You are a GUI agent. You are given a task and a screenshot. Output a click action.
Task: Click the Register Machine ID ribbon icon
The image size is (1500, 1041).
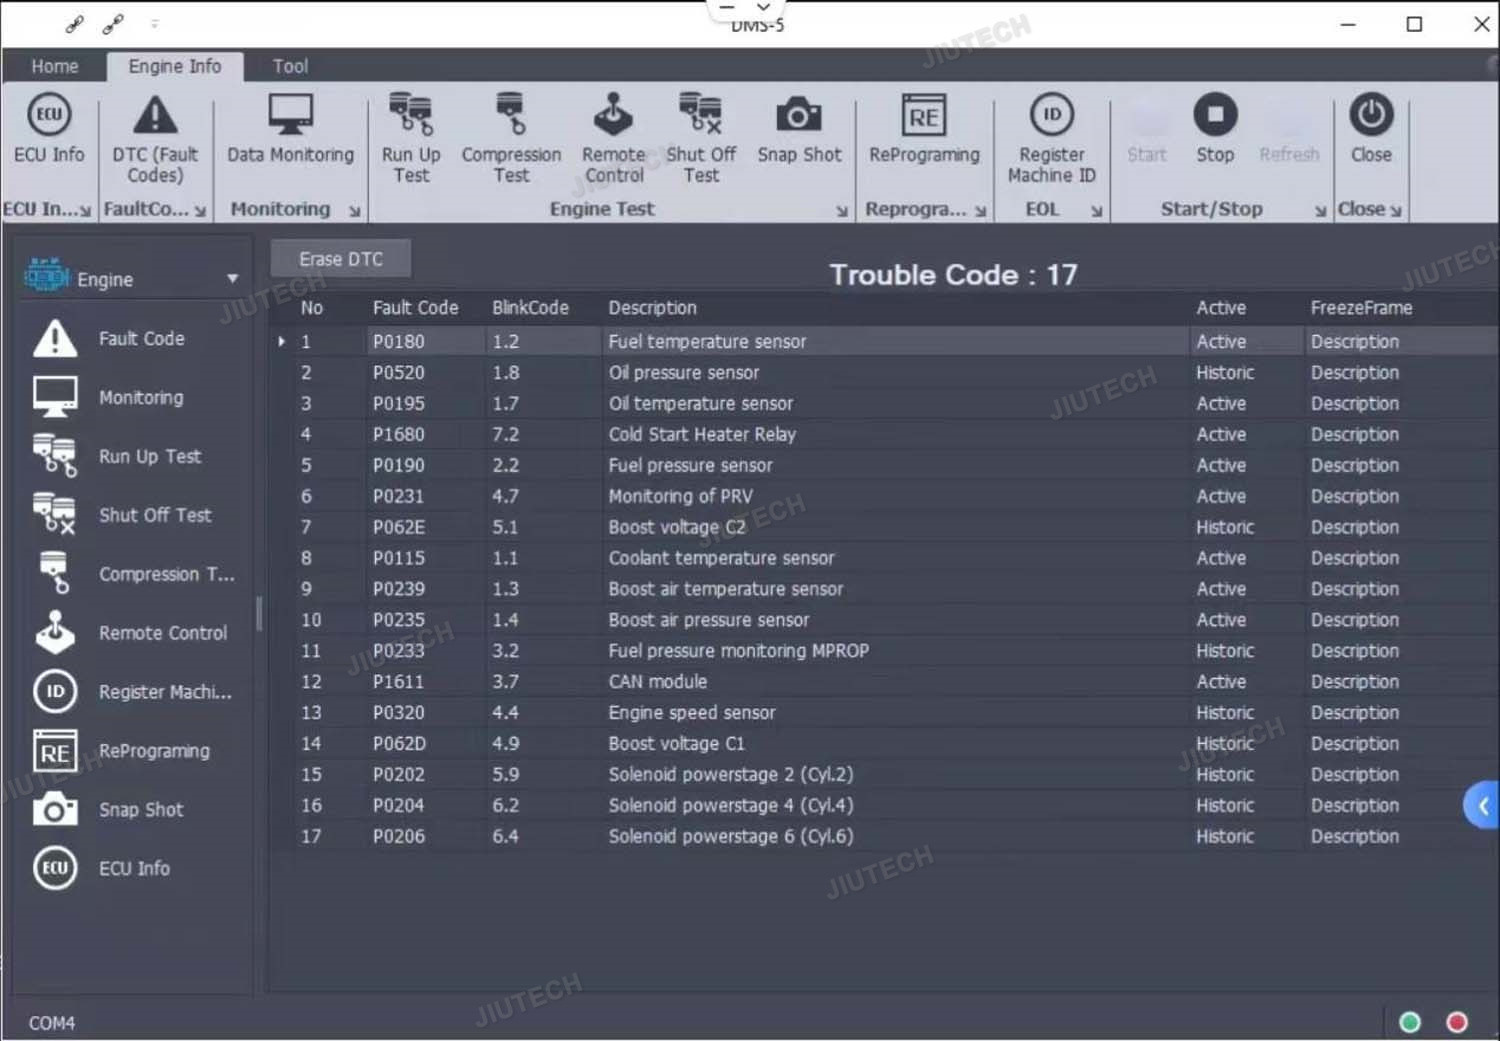[1051, 116]
